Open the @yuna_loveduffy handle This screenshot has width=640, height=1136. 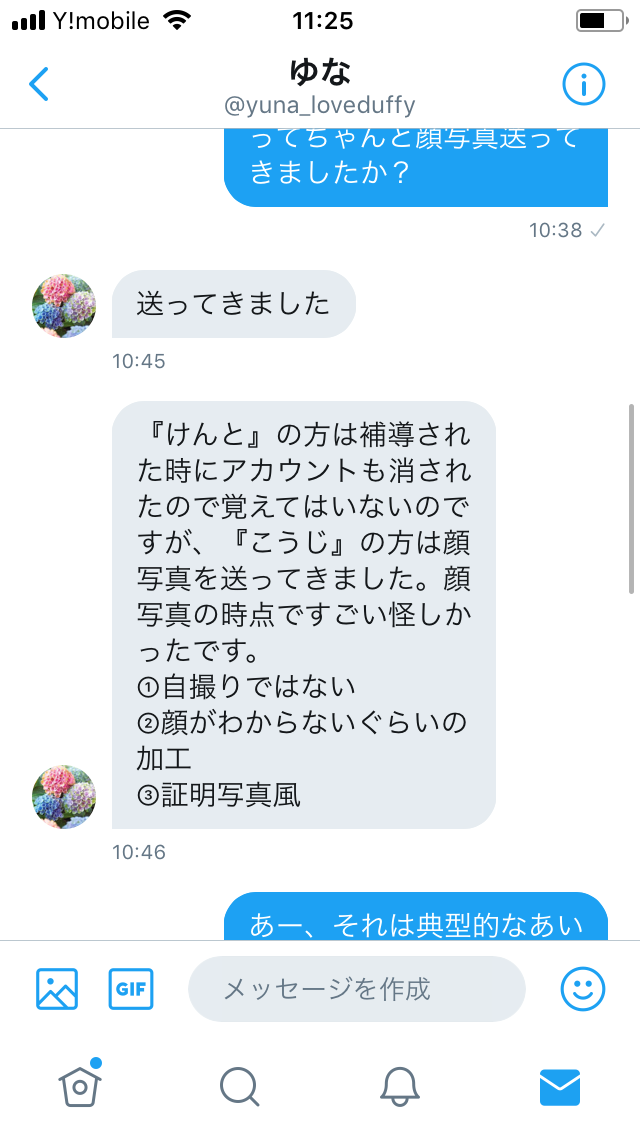click(x=320, y=105)
